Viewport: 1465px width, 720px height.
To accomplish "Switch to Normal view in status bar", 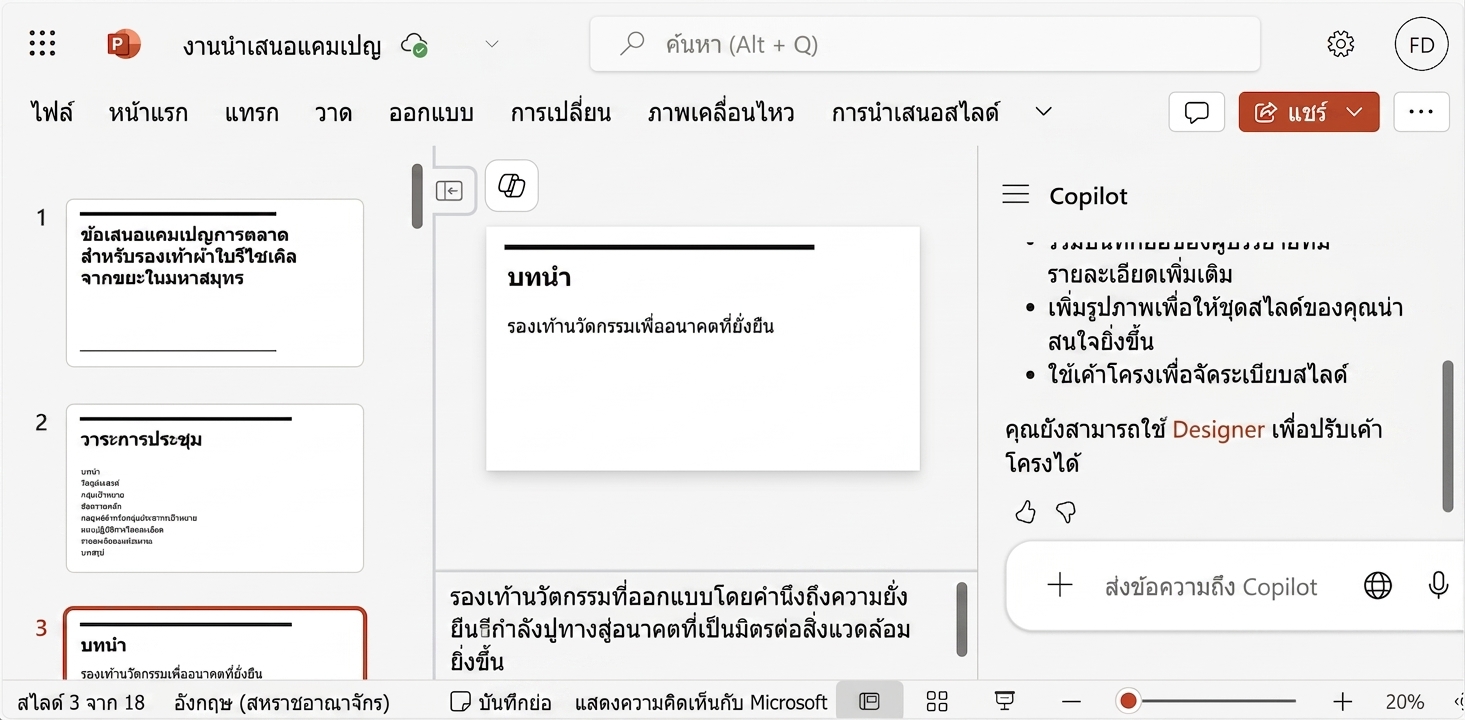I will [x=869, y=701].
